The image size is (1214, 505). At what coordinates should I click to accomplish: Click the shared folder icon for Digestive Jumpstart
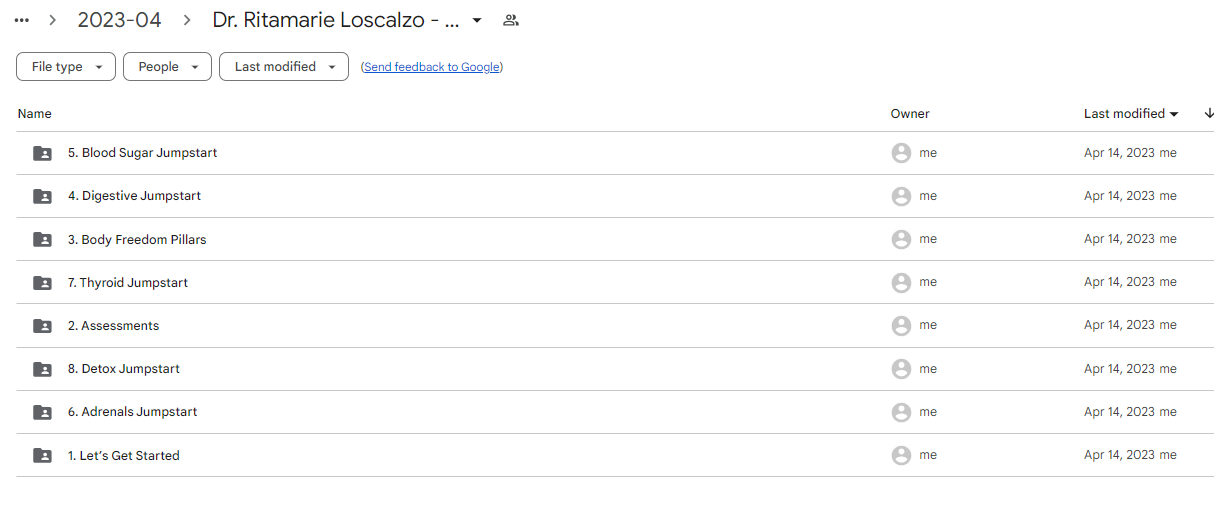pyautogui.click(x=42, y=196)
